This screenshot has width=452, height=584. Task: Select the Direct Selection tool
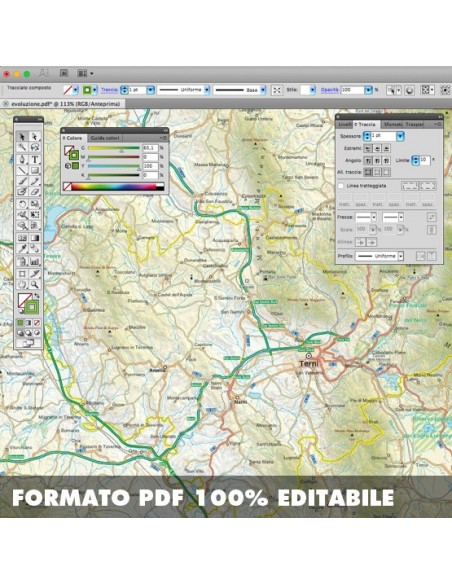pos(35,137)
